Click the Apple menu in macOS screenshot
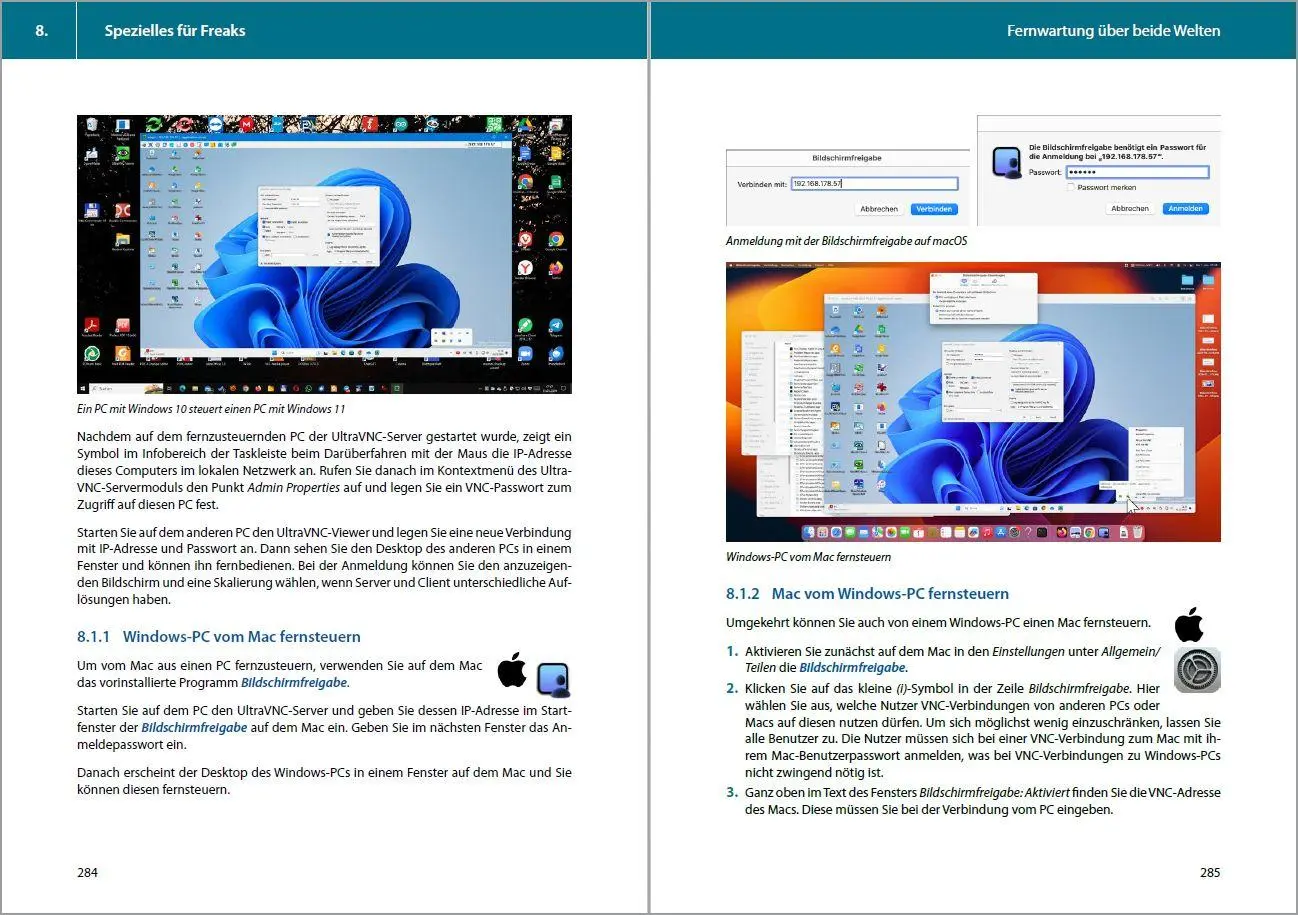This screenshot has height=915, width=1298. [x=733, y=265]
